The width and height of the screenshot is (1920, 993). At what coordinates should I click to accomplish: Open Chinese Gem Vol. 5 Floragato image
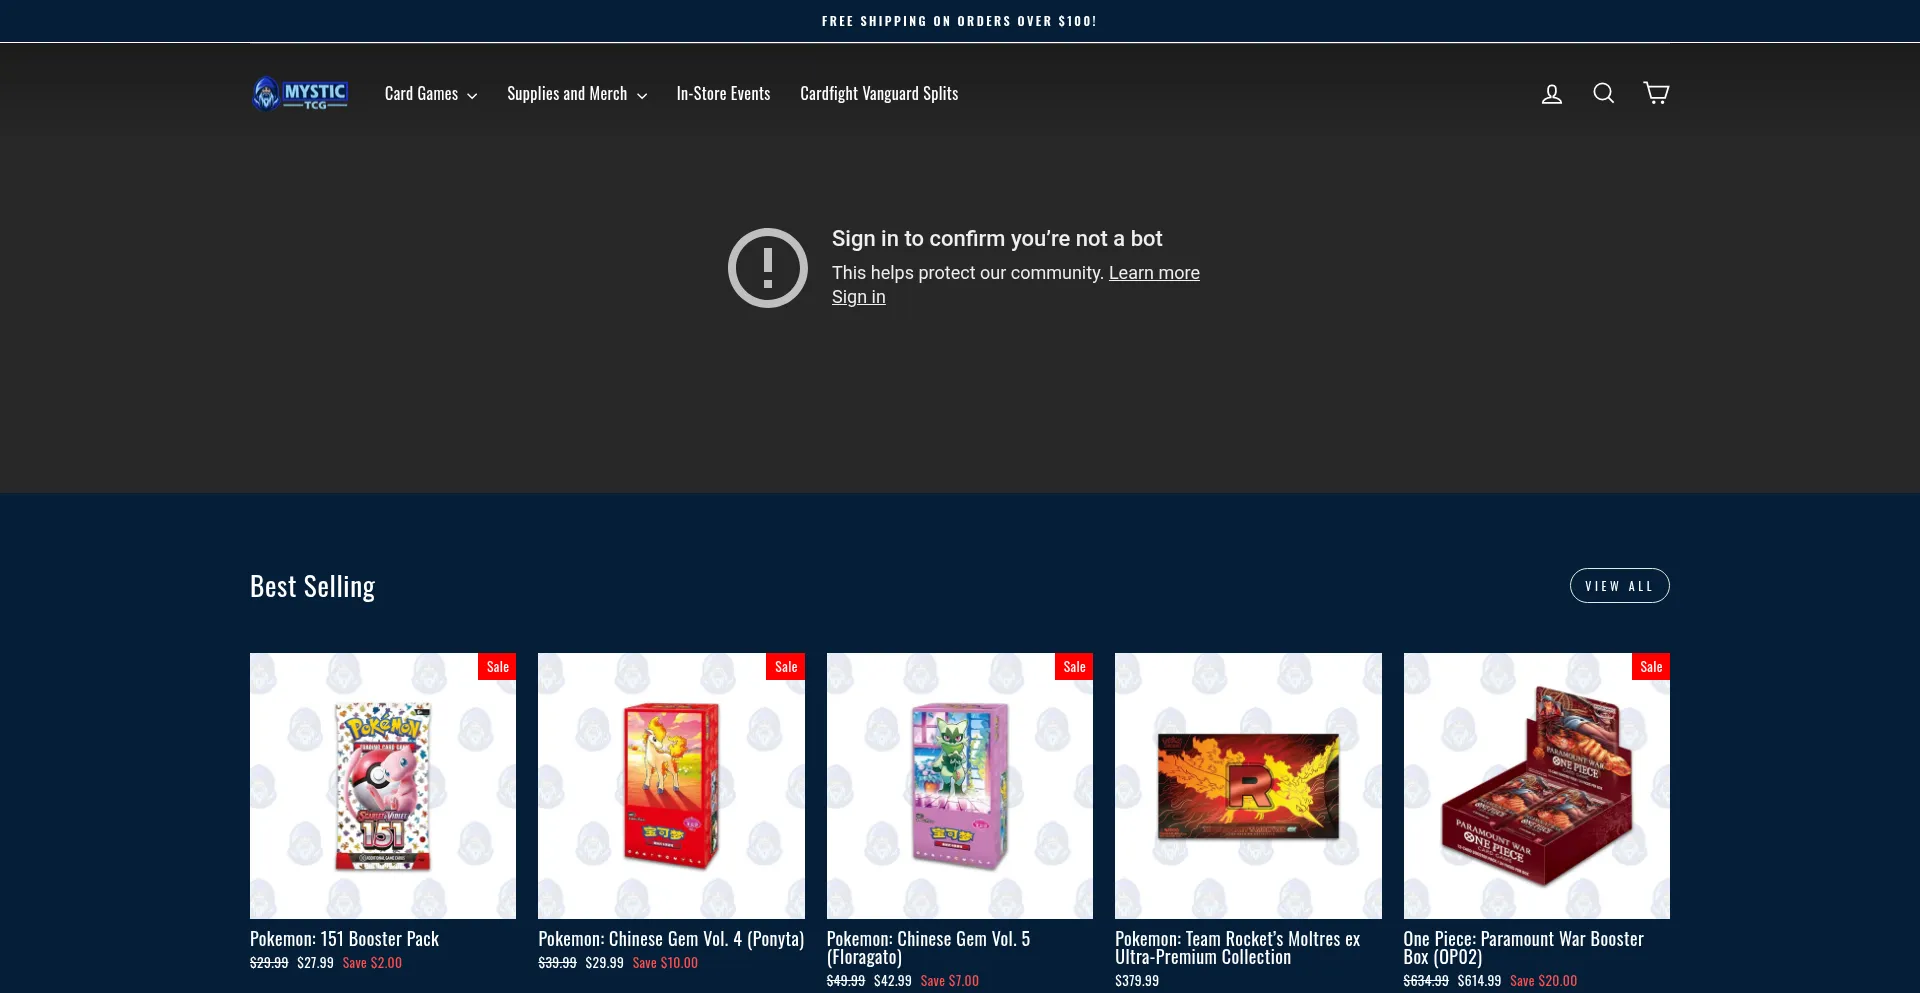coord(960,786)
